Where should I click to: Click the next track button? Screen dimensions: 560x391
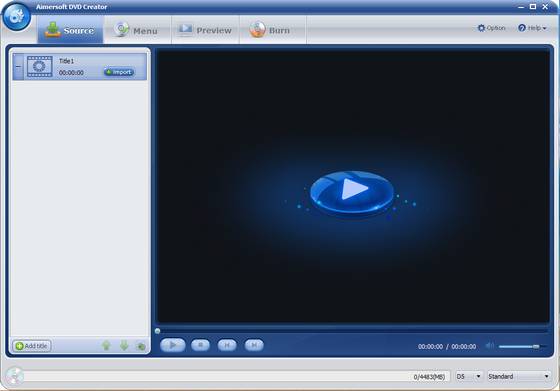(254, 345)
